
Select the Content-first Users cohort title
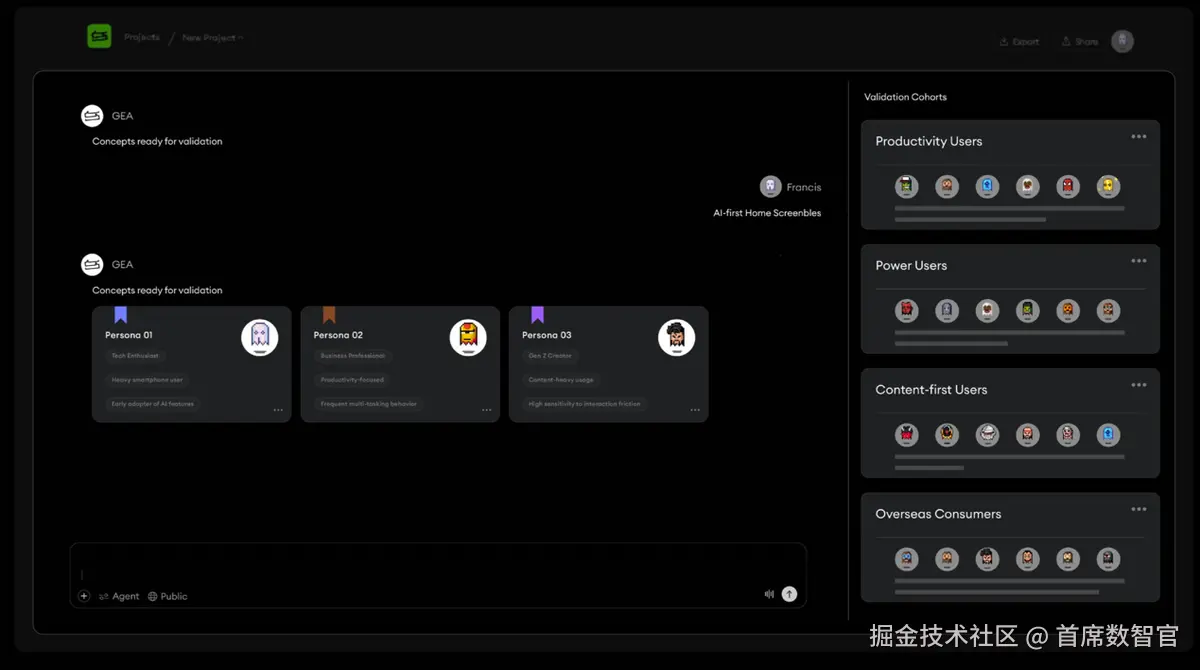931,389
